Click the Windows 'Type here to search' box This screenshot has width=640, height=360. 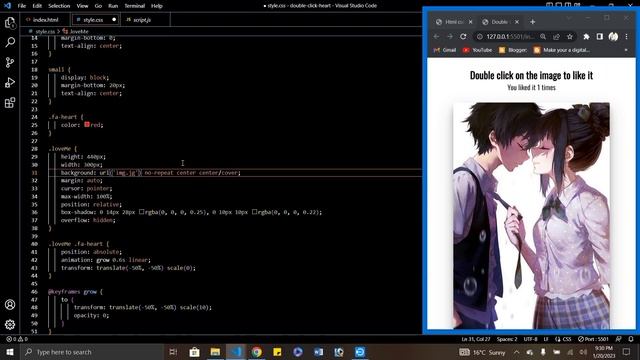[92, 352]
